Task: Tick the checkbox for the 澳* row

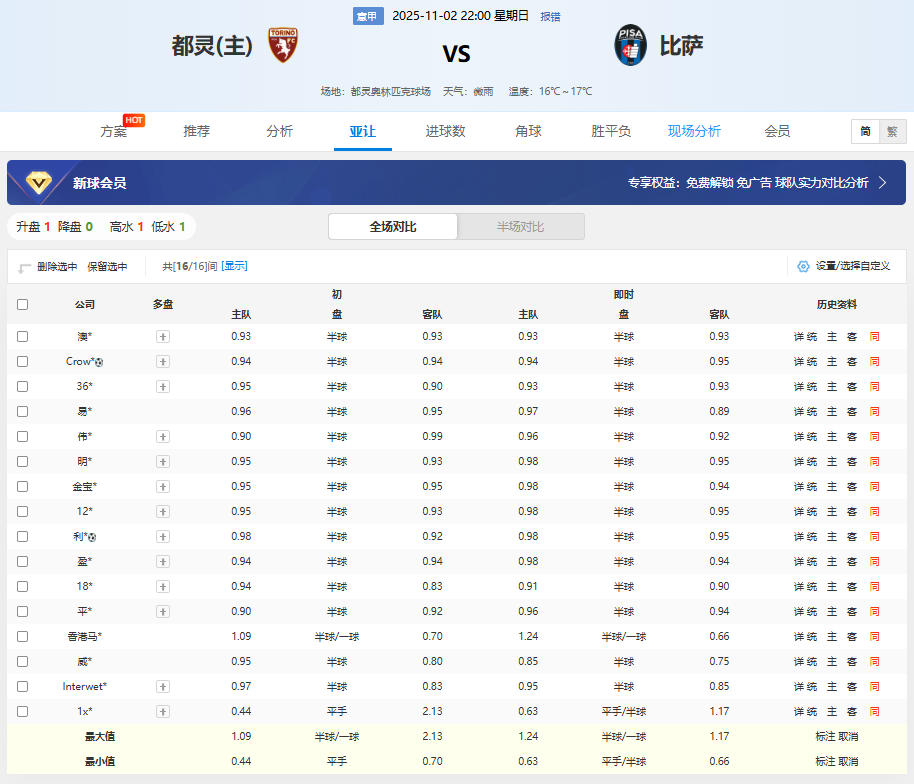Action: (x=22, y=337)
